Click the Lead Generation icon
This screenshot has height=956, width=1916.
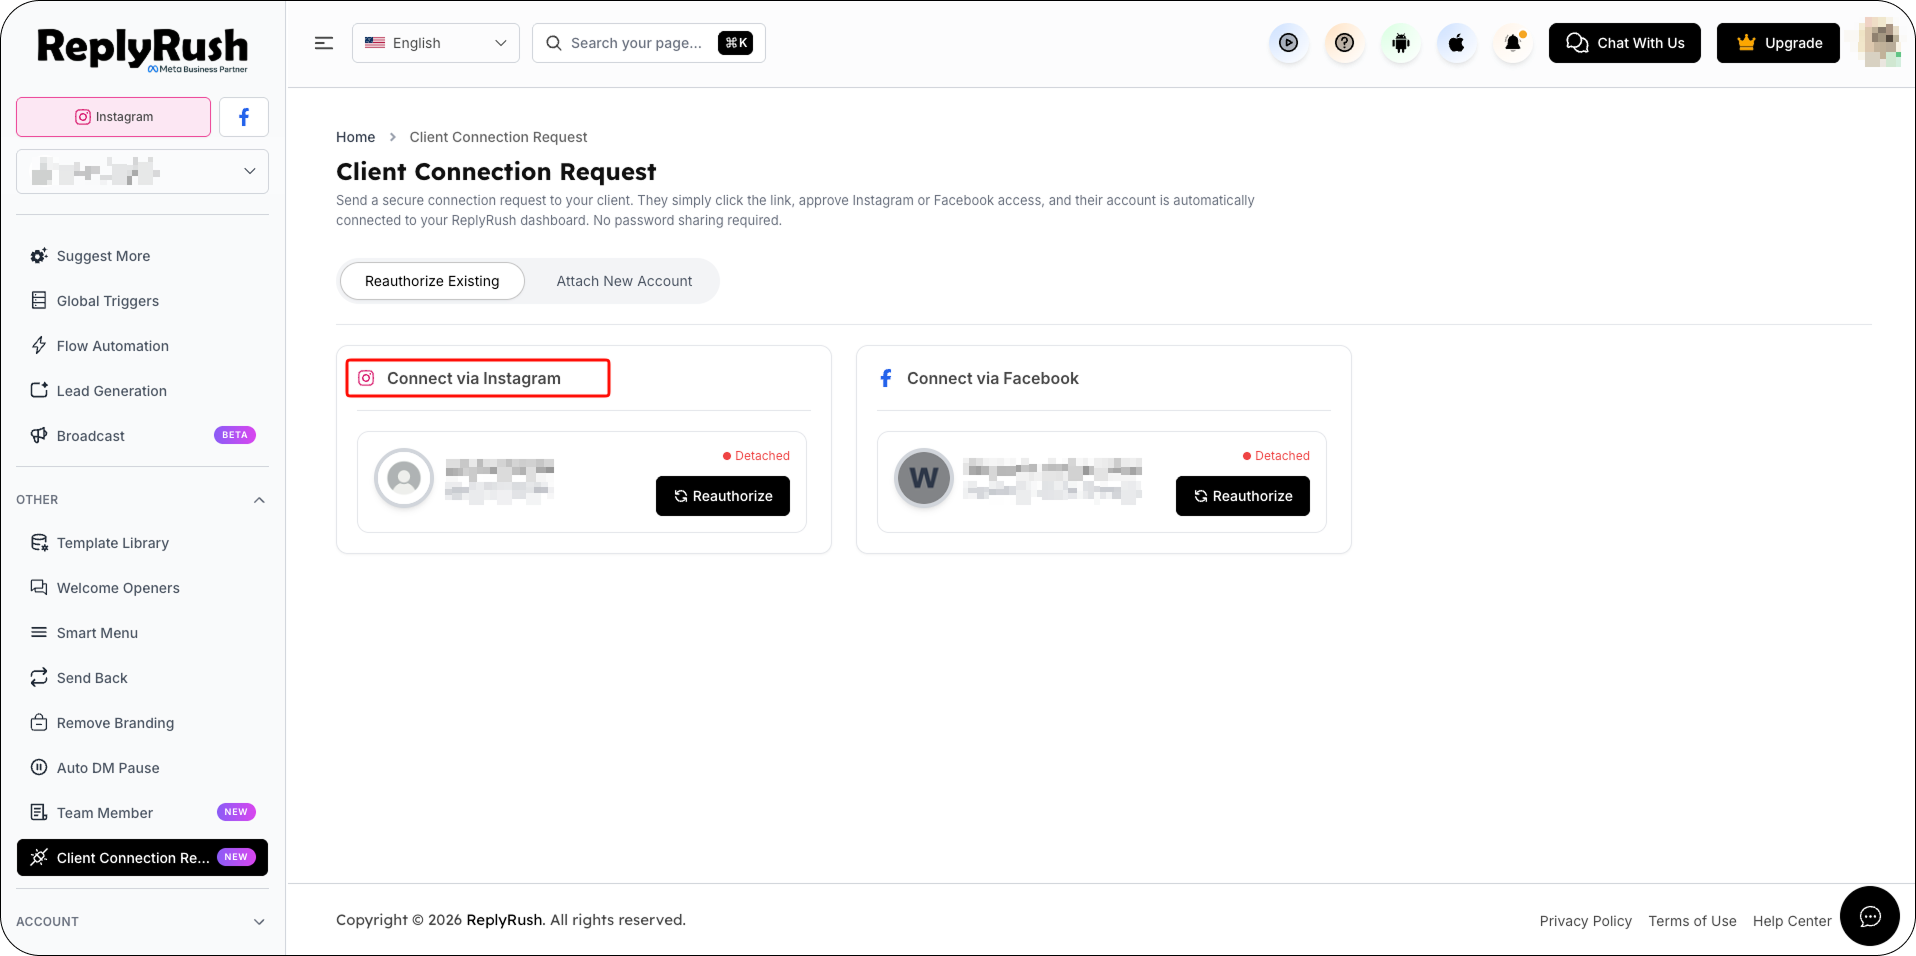point(39,391)
